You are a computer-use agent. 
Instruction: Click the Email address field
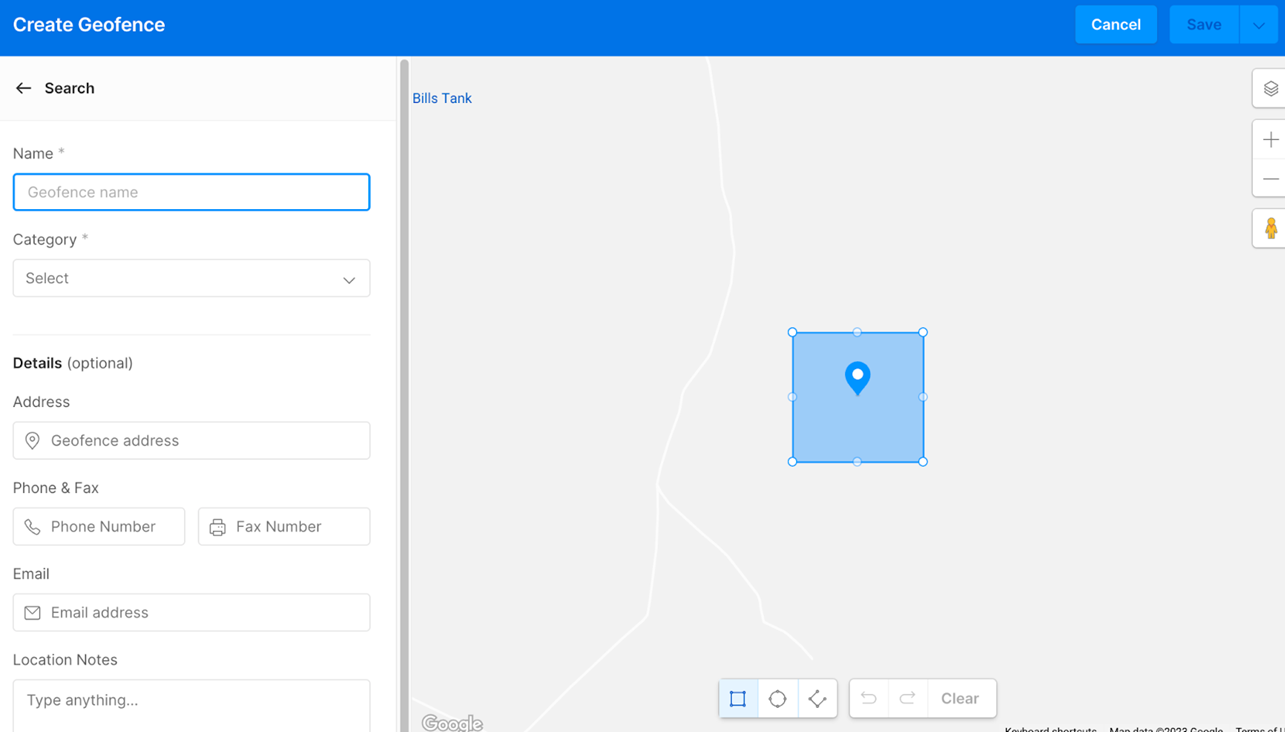point(191,612)
